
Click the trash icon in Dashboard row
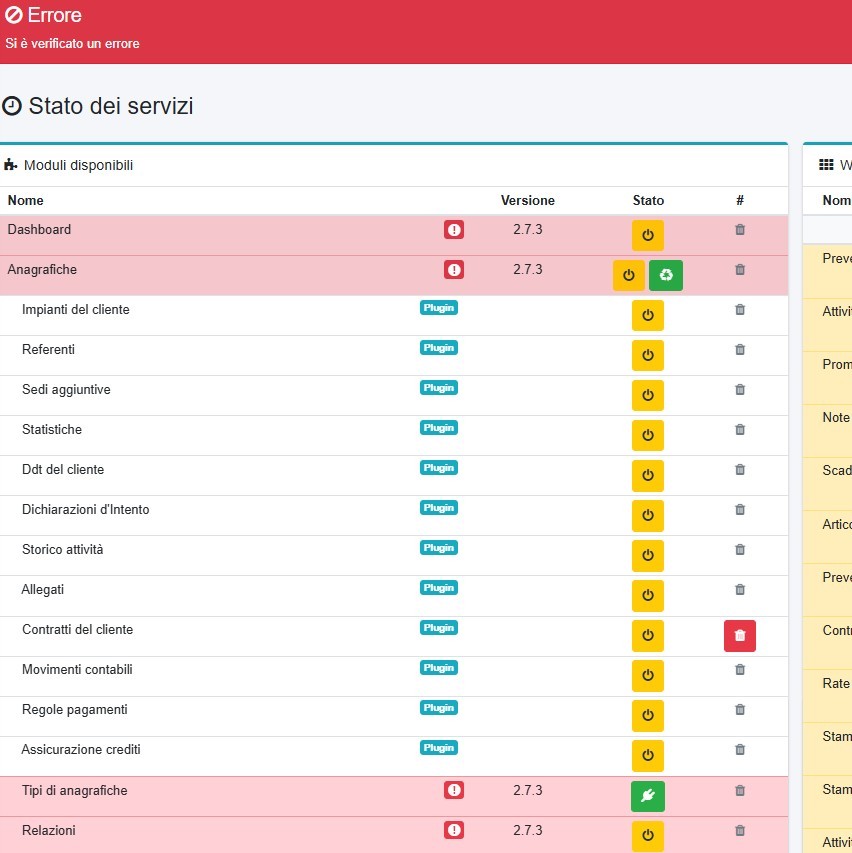(740, 230)
